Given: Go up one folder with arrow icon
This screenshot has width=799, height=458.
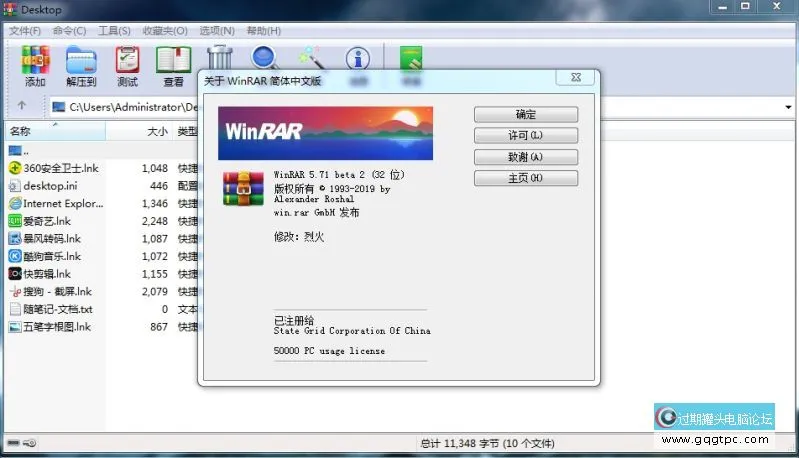Looking at the screenshot, I should [x=21, y=105].
